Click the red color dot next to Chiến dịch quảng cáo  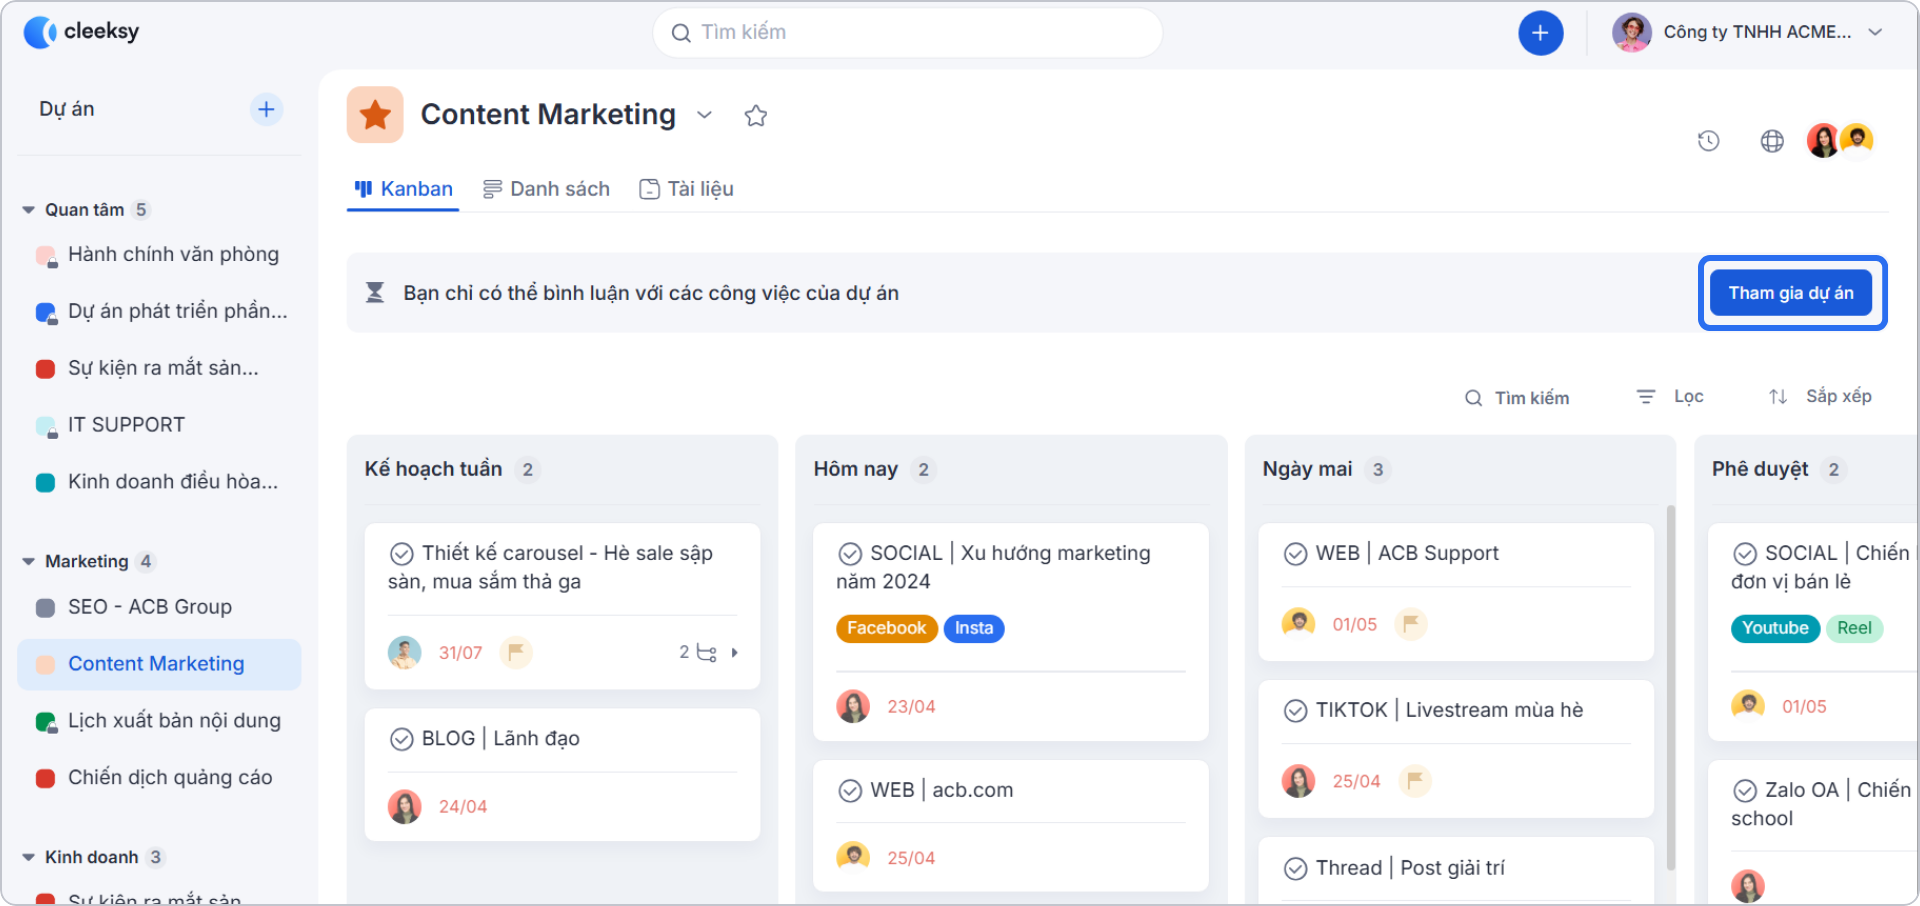pos(45,777)
